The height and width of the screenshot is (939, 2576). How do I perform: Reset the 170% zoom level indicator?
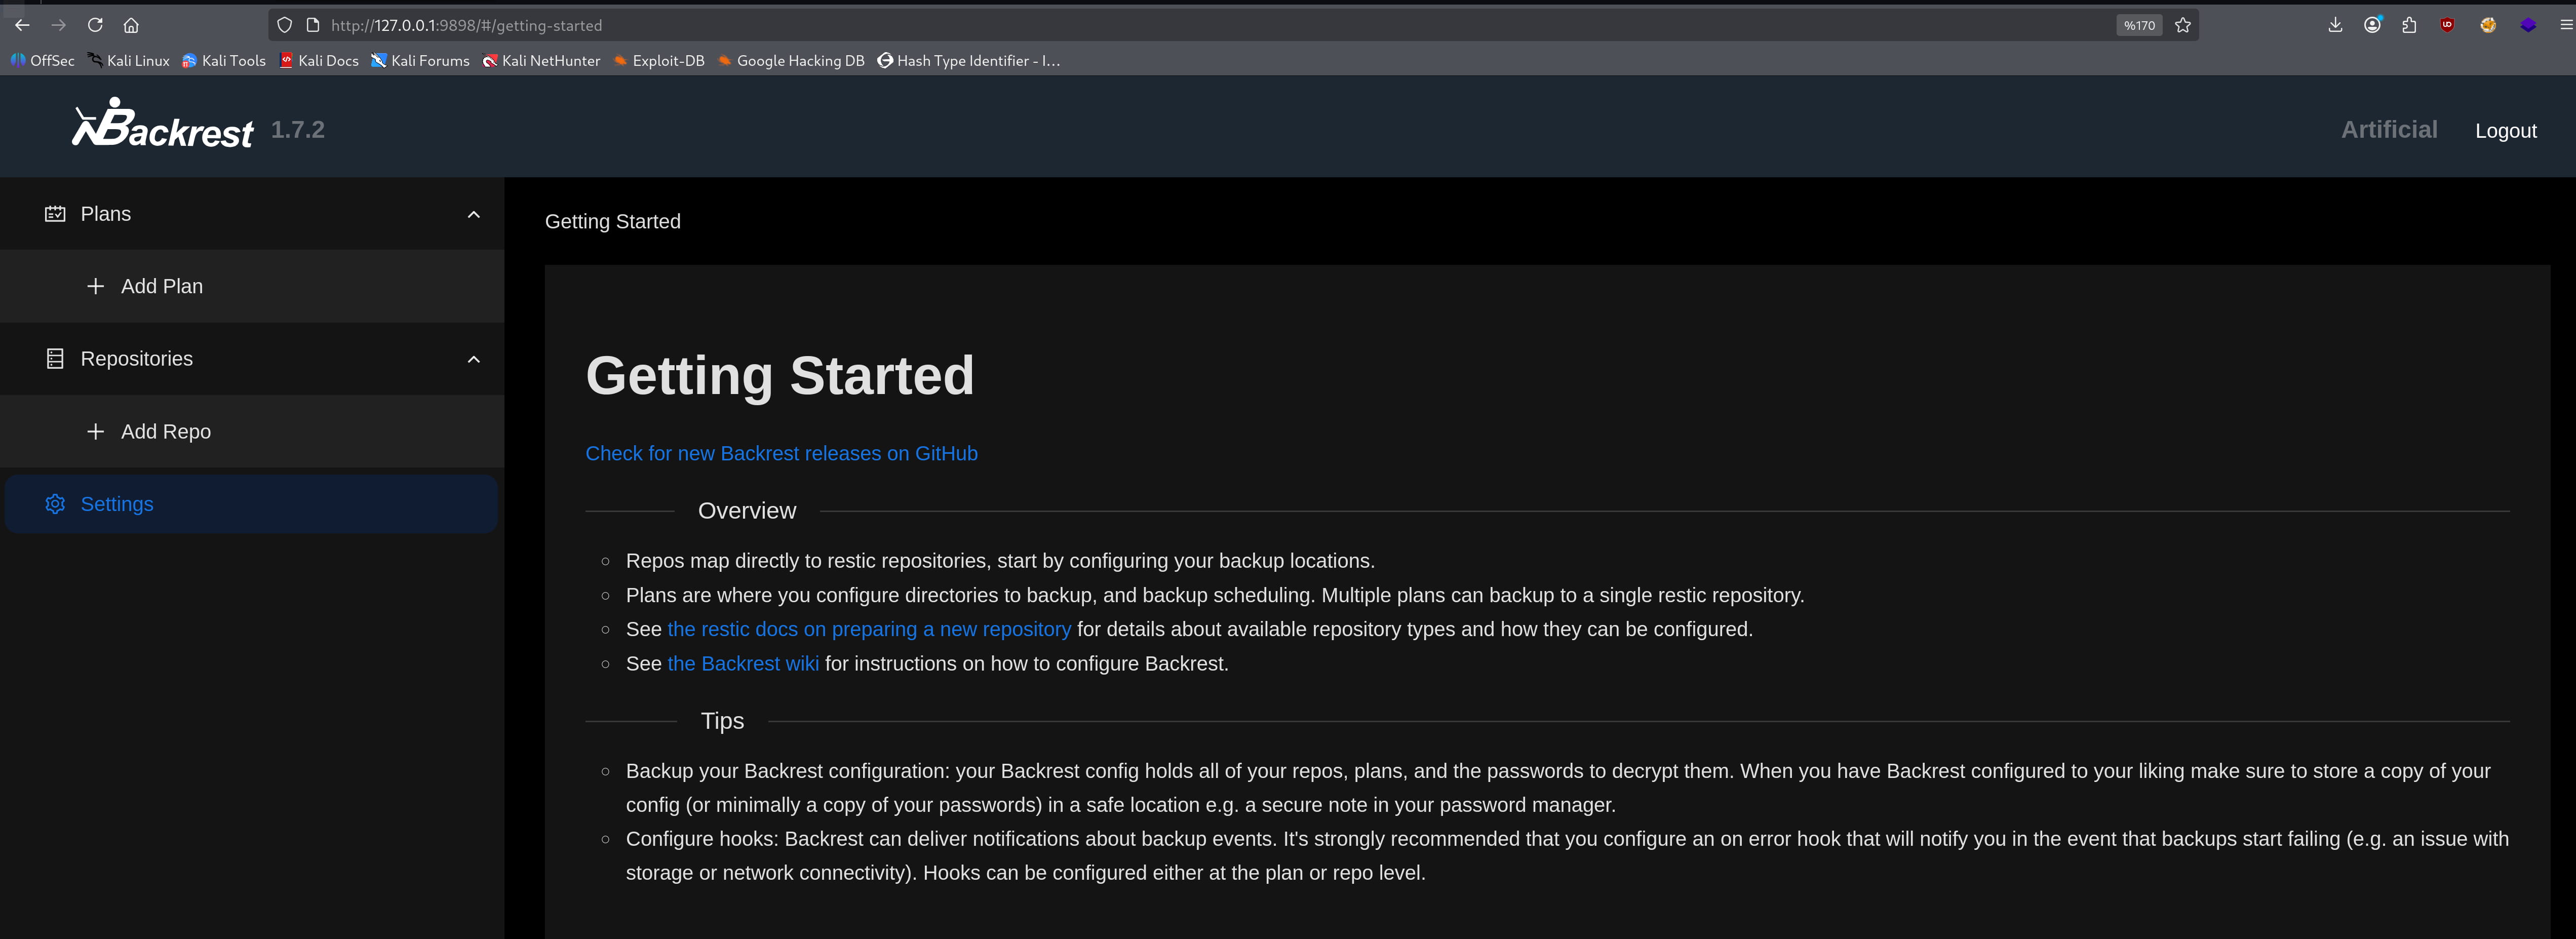coord(2139,25)
